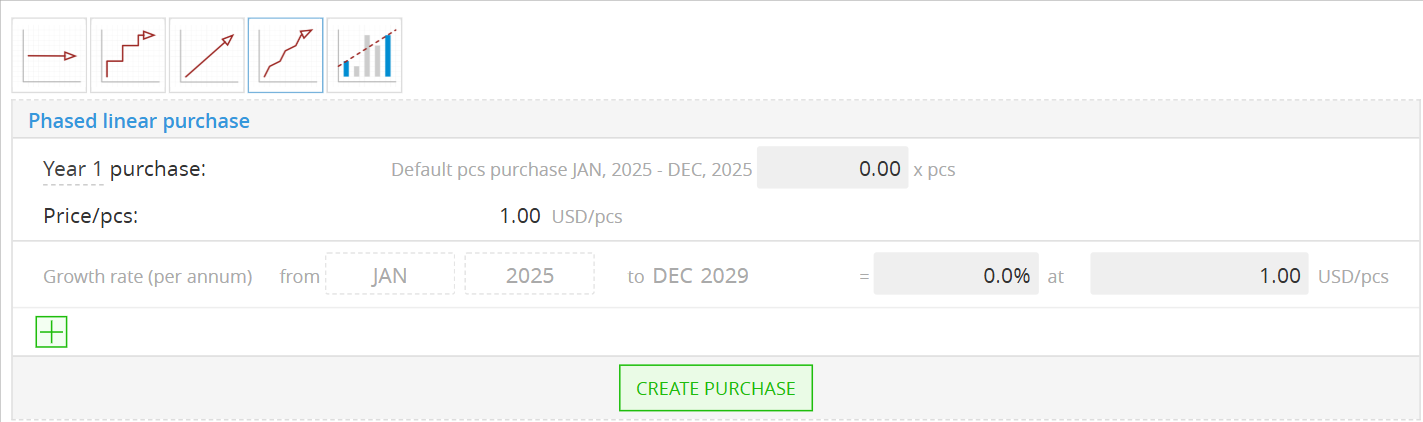This screenshot has width=1423, height=422.
Task: Open the JAN start month dropdown
Action: point(390,275)
